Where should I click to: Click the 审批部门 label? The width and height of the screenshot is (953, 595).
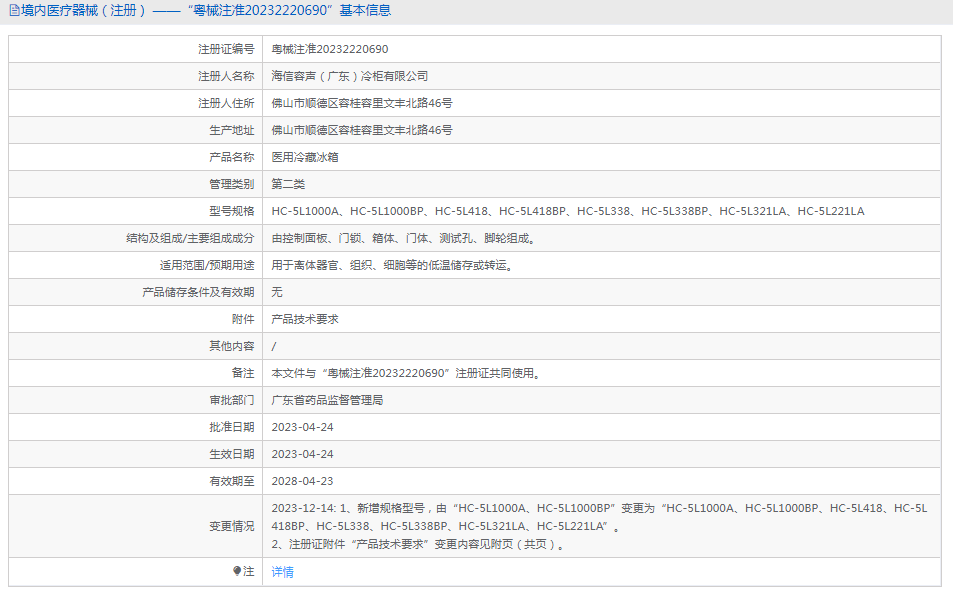[x=232, y=400]
